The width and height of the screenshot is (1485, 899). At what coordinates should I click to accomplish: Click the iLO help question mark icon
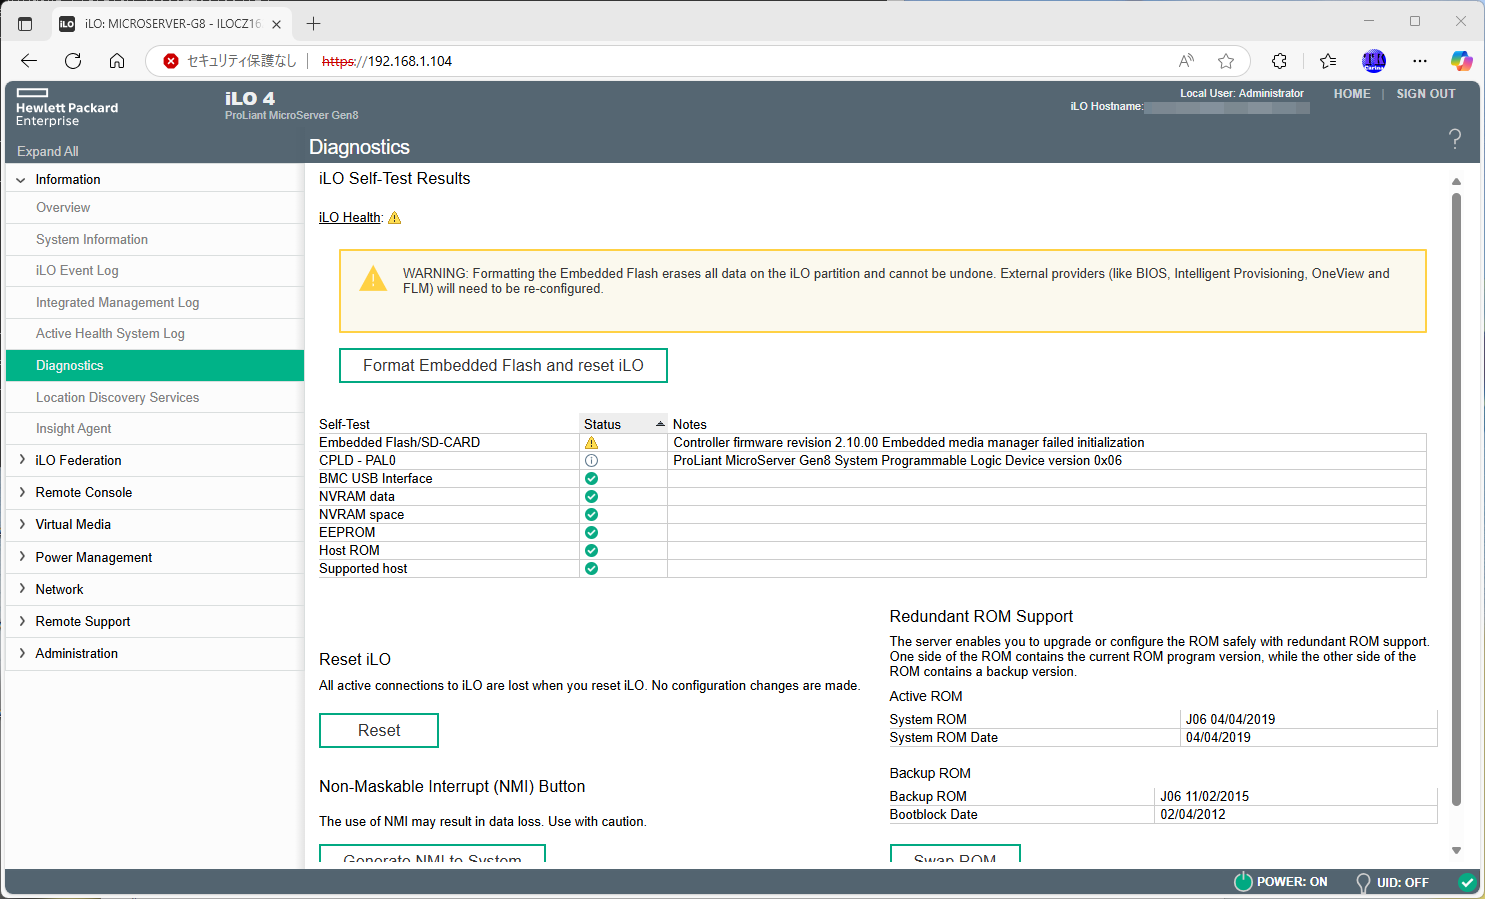[x=1454, y=139]
